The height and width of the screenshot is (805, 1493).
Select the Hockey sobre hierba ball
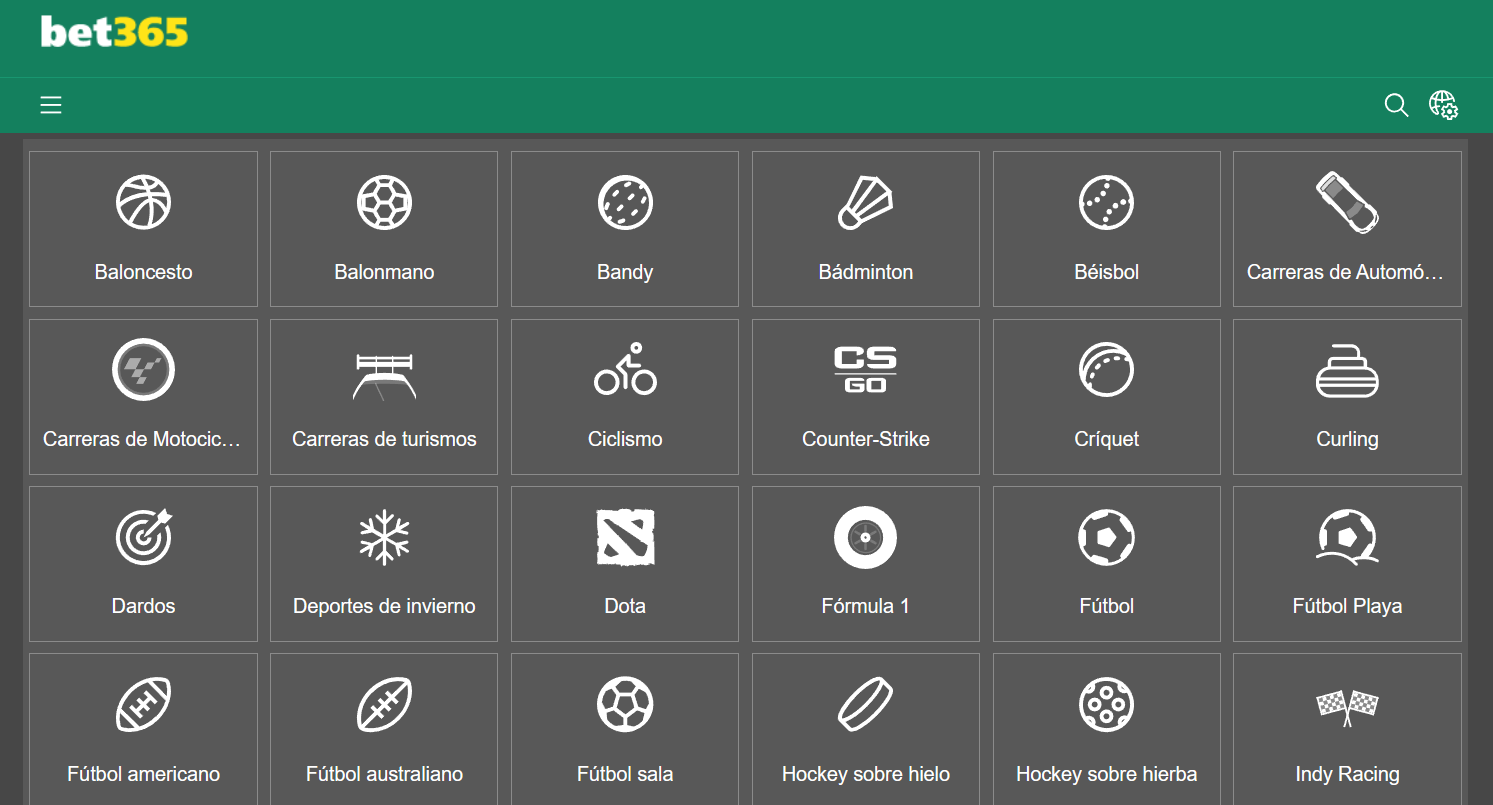click(1107, 705)
